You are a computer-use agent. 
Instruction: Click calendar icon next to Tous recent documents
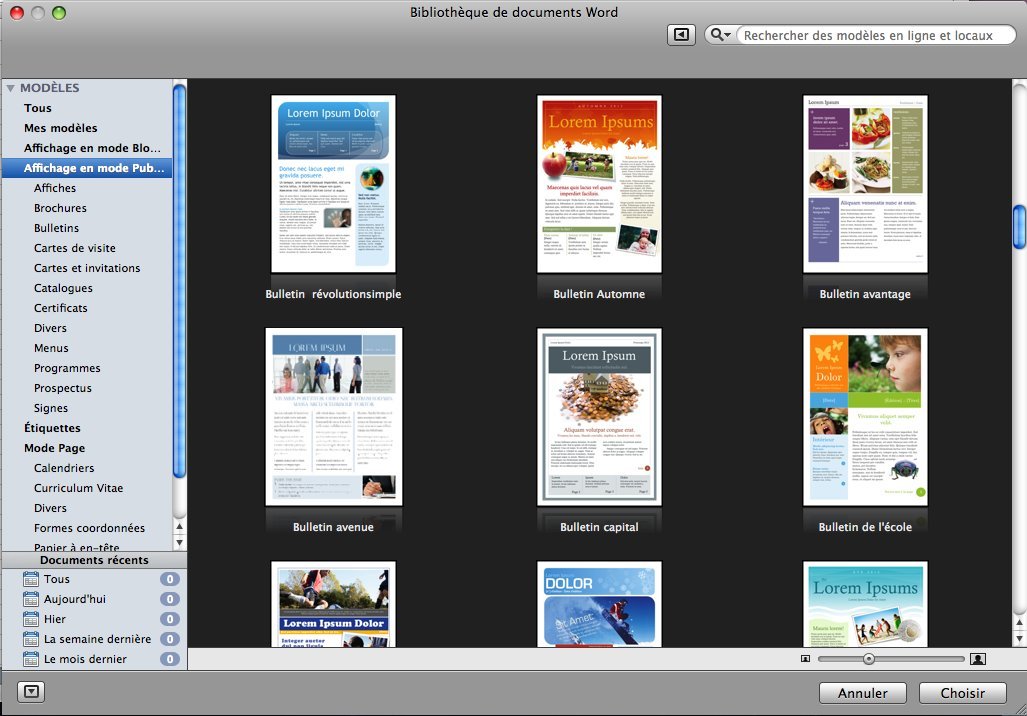pos(31,579)
